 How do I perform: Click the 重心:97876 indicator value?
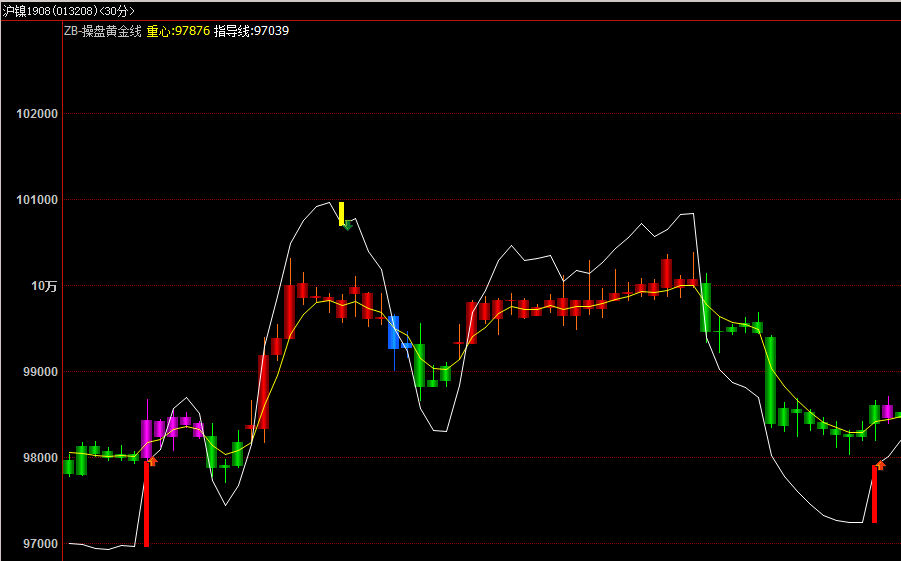pyautogui.click(x=178, y=31)
